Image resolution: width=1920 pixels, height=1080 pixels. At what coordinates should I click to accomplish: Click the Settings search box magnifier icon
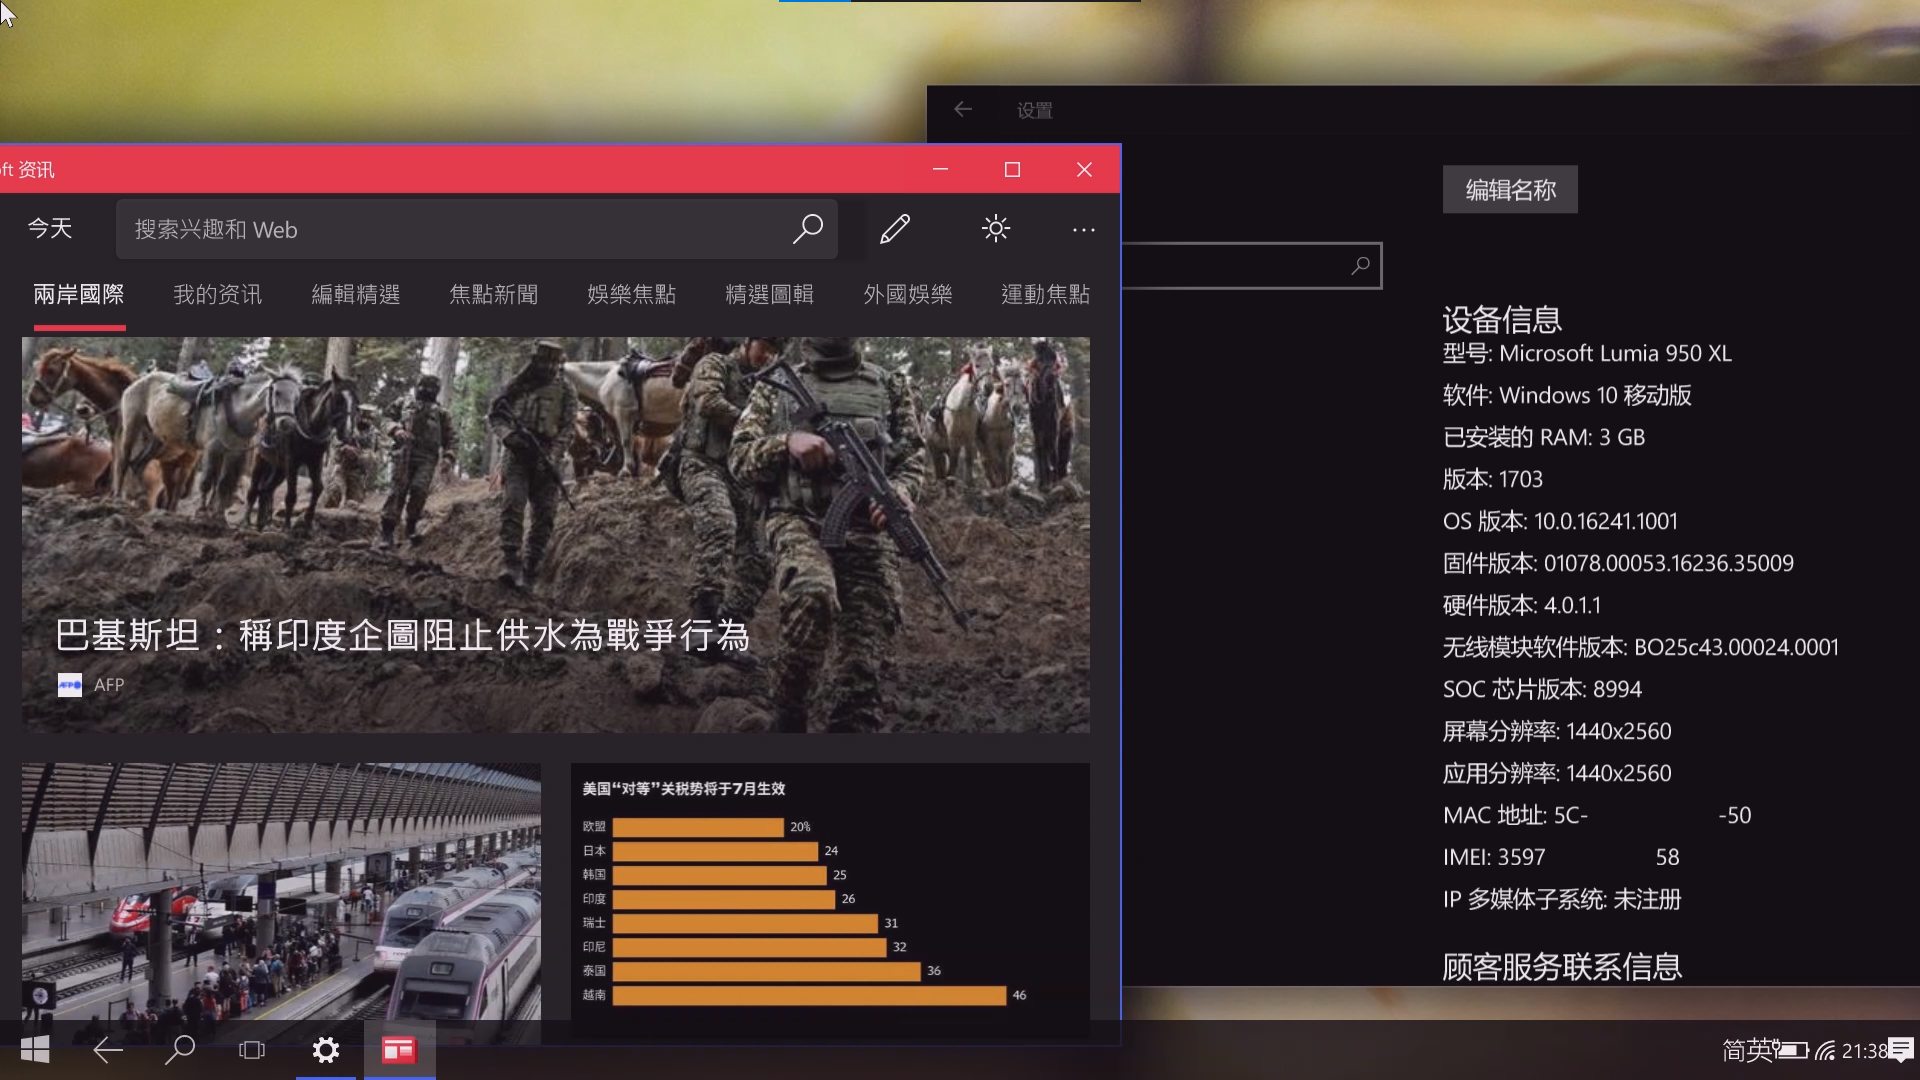pos(1360,266)
